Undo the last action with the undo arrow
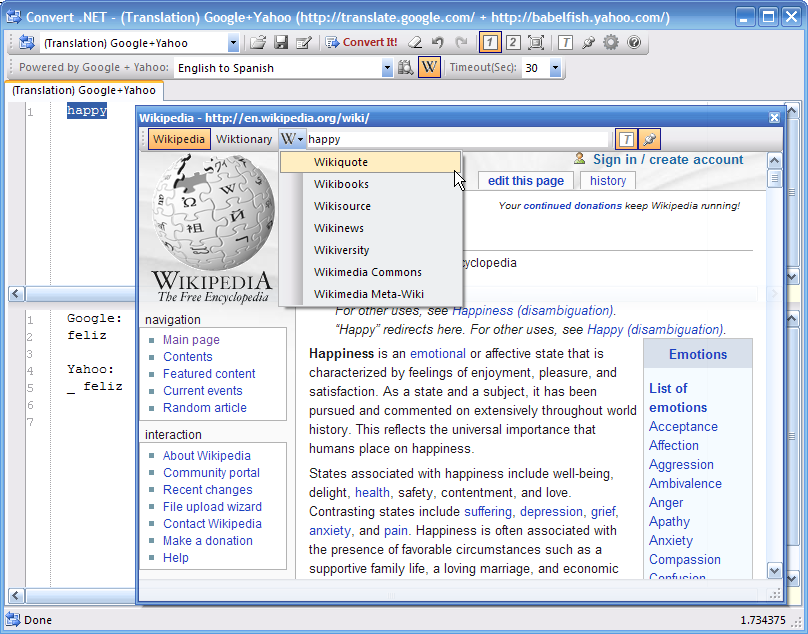This screenshot has width=808, height=634. click(x=437, y=43)
